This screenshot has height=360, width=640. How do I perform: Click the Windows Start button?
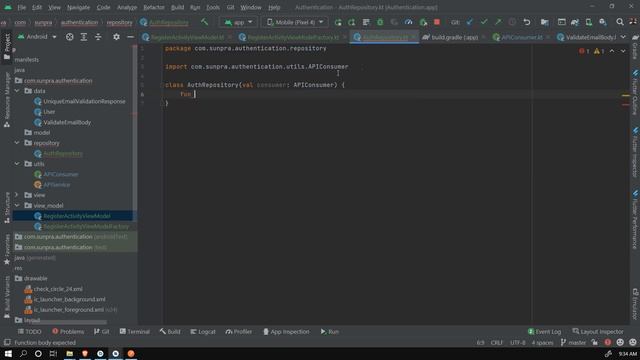8,353
